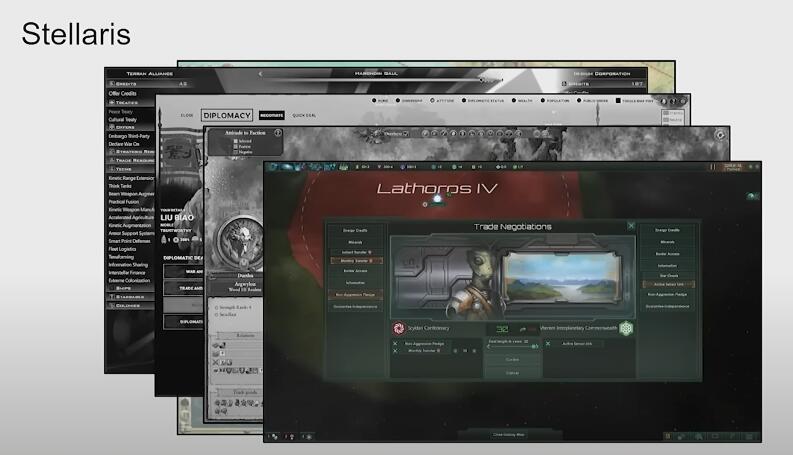Select Declare War On option
Image resolution: width=793 pixels, height=455 pixels.
(123, 144)
